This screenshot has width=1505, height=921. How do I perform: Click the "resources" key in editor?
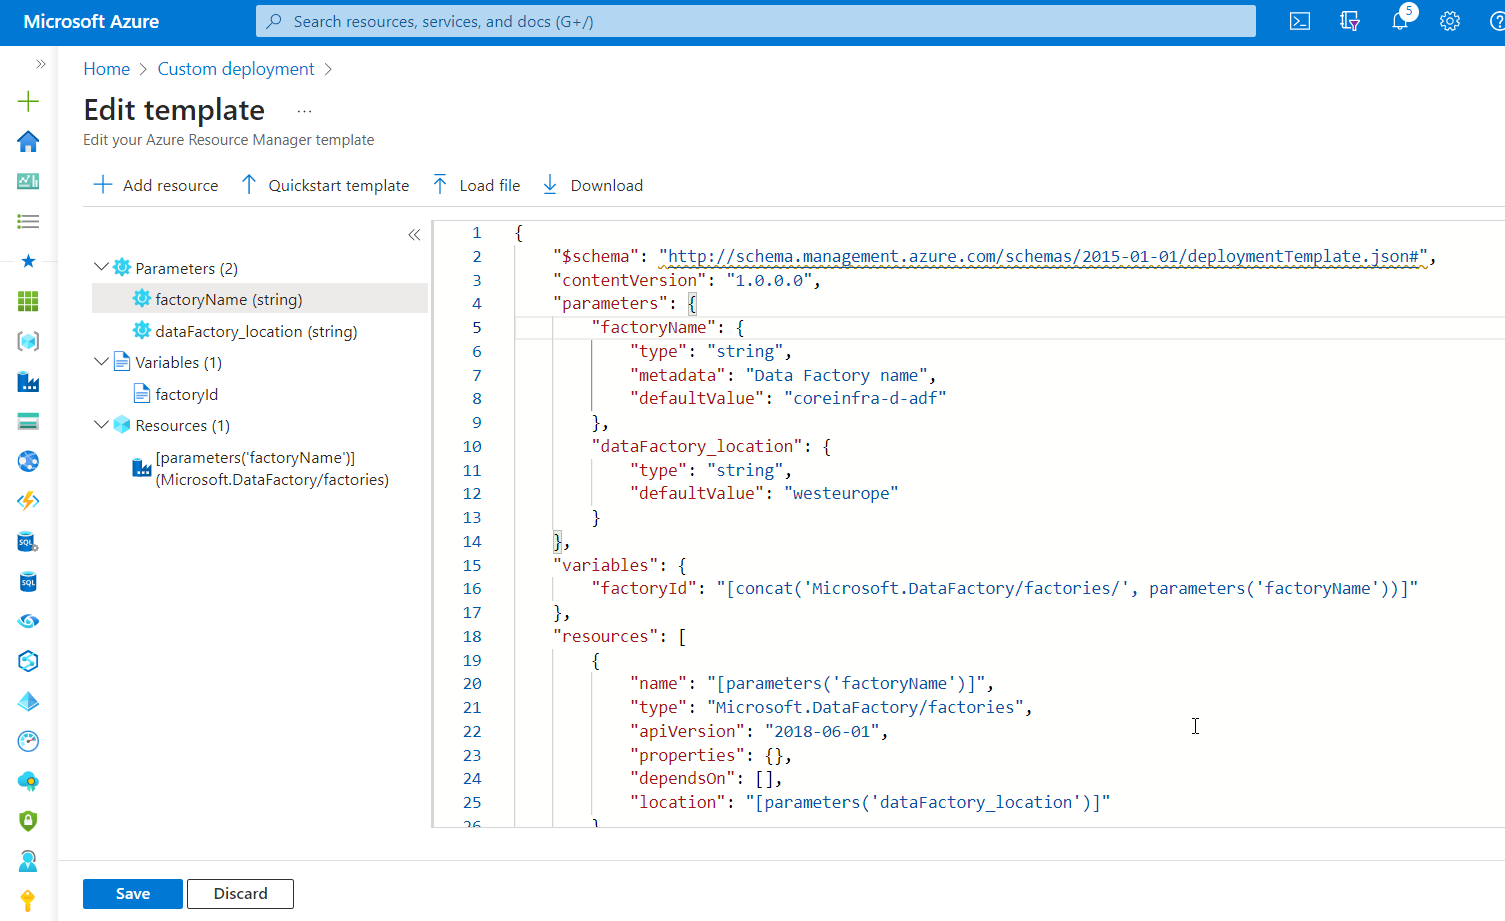[x=606, y=636]
